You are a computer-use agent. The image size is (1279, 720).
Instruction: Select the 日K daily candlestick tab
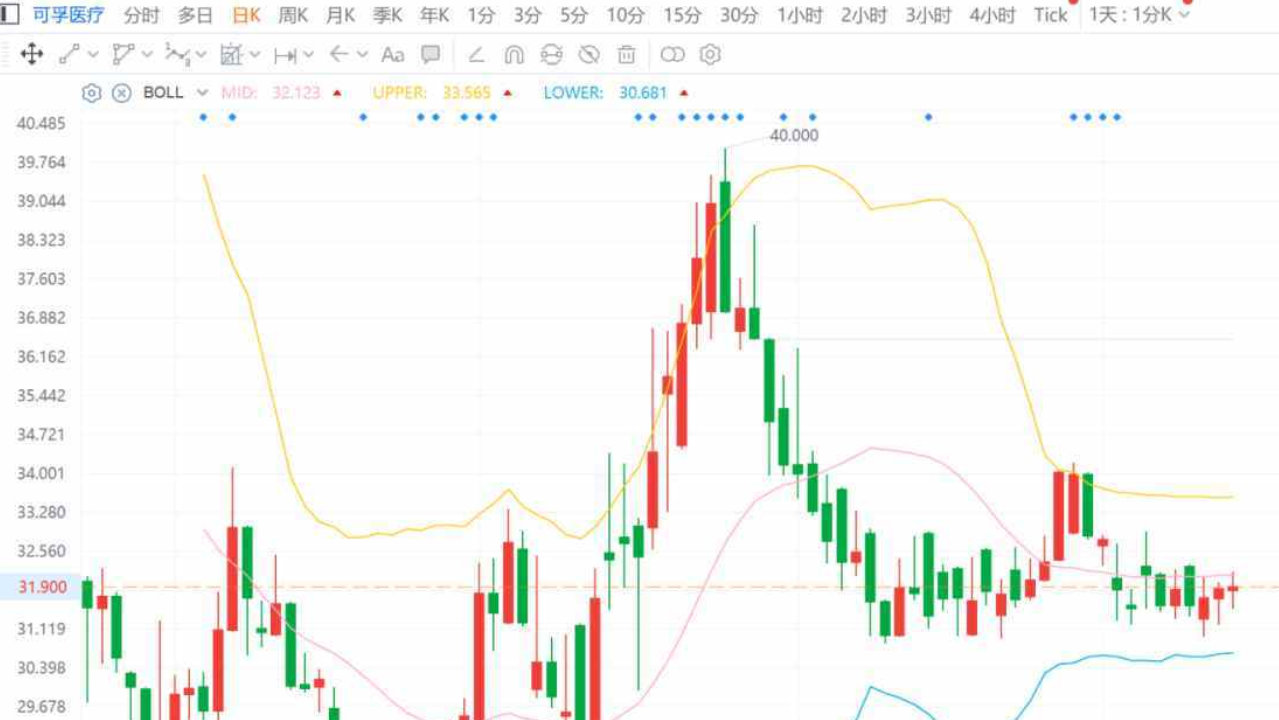(x=246, y=15)
